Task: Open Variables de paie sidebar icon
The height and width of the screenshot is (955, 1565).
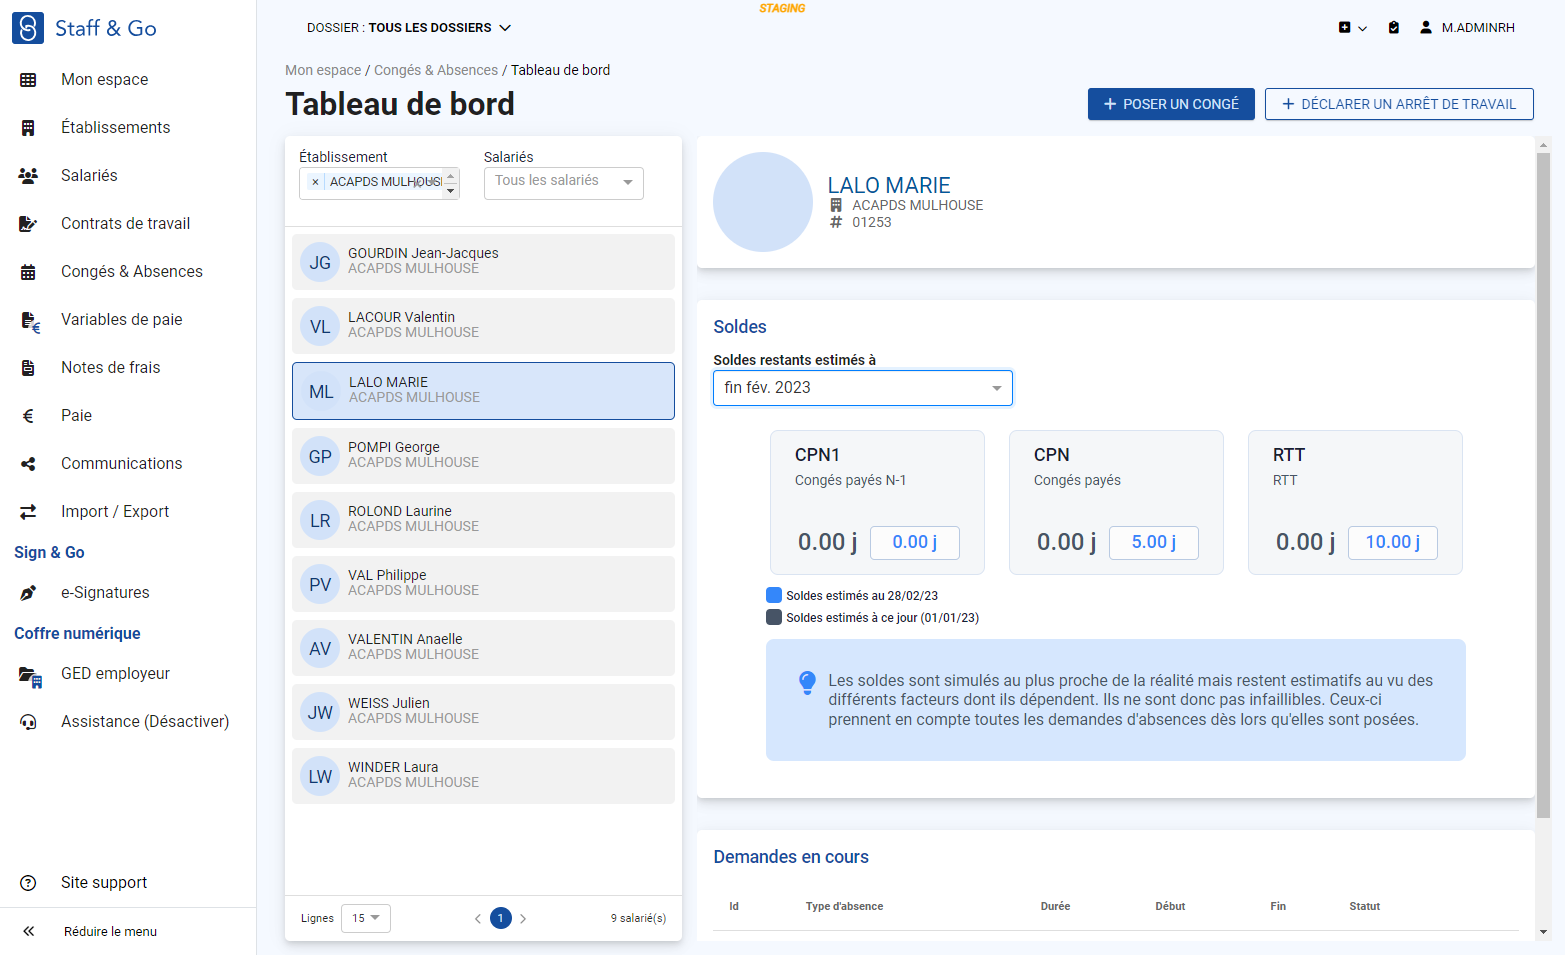Action: (30, 321)
